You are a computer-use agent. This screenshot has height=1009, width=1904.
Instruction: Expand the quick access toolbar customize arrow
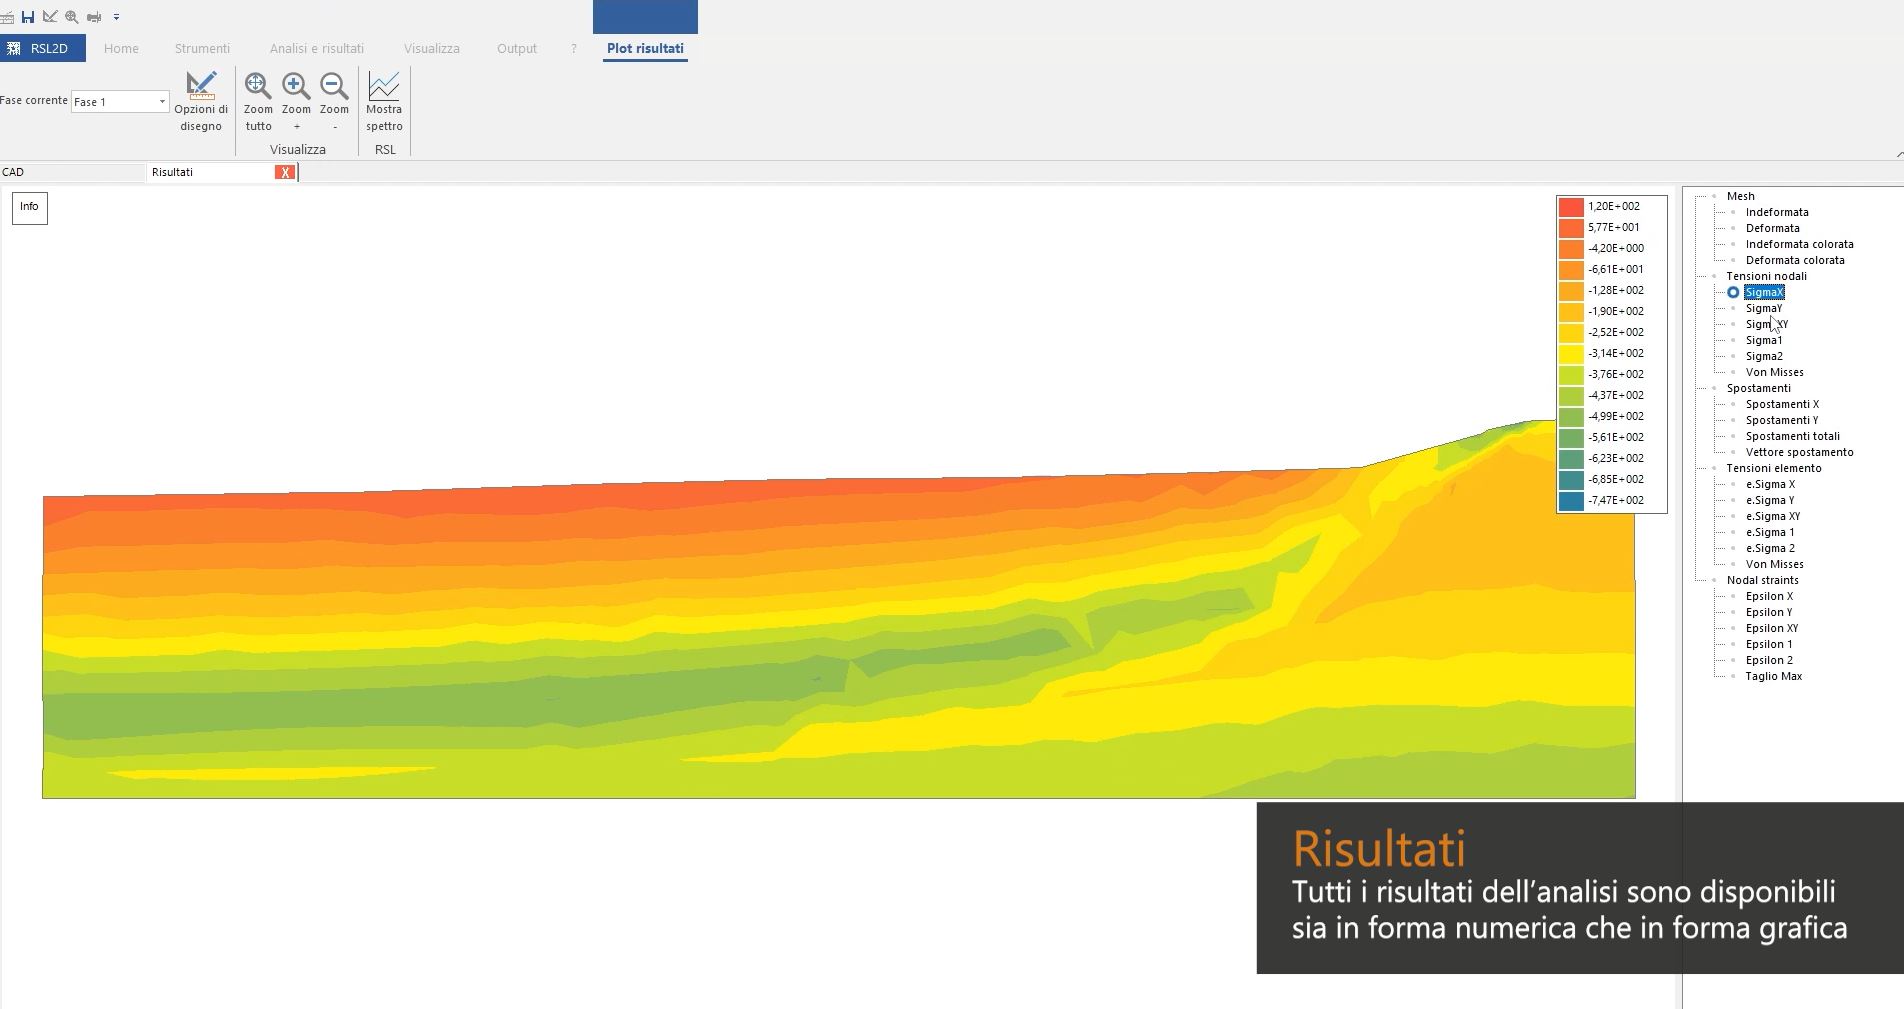point(116,17)
